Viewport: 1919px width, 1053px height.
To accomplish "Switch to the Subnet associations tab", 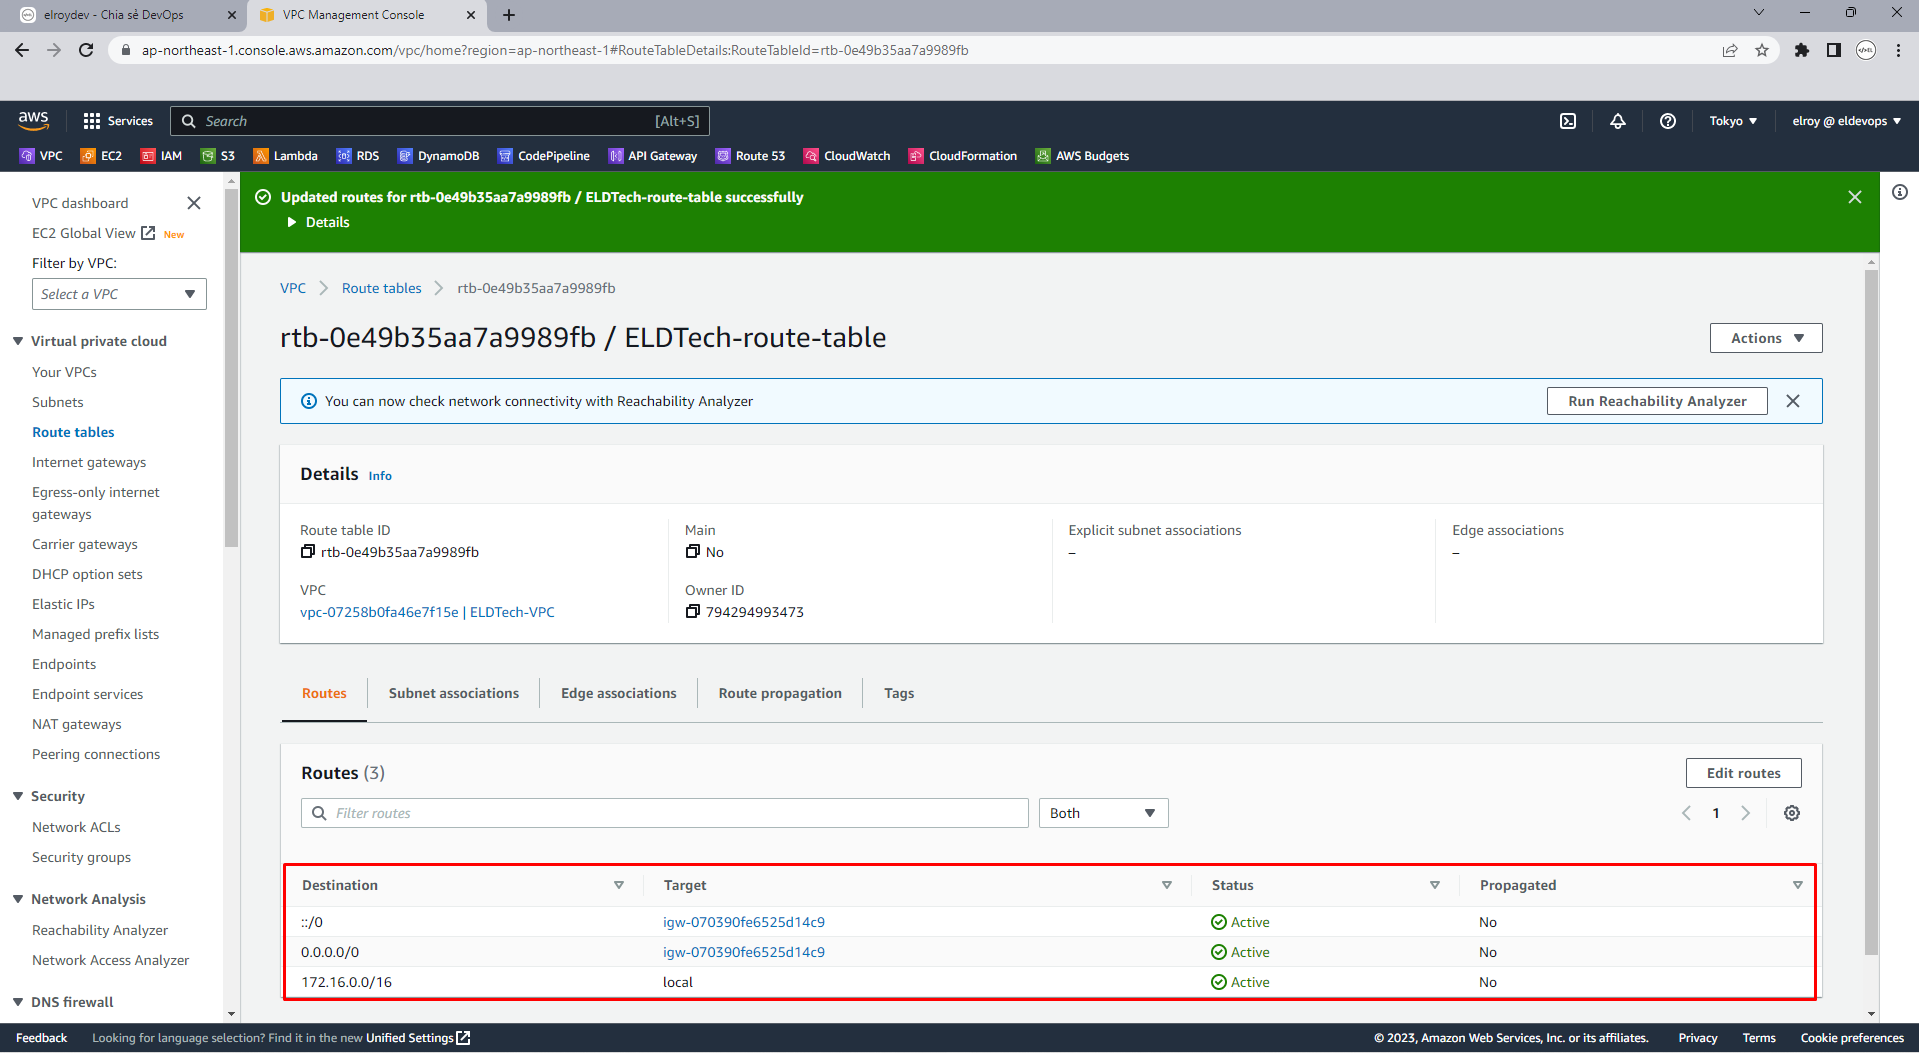I will (x=454, y=693).
